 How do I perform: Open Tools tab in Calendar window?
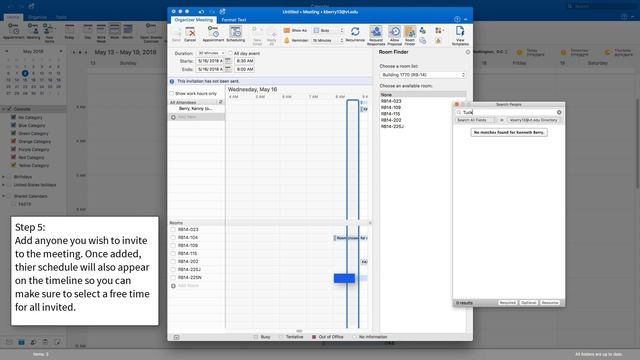tap(61, 17)
